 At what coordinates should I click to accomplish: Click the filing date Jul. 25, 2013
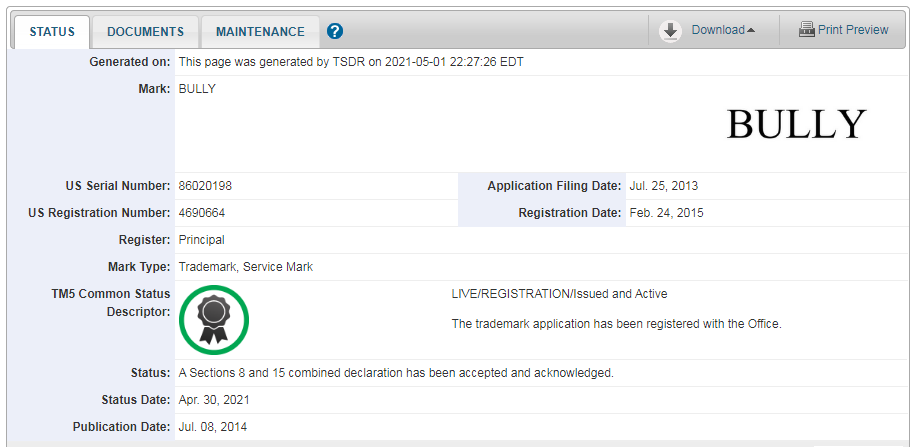point(664,186)
